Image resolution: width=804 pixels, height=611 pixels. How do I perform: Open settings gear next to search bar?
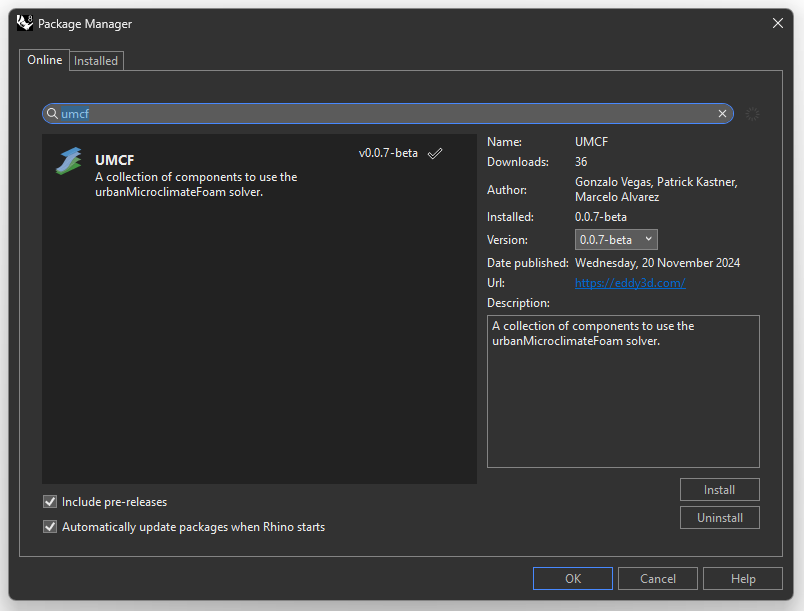click(752, 114)
